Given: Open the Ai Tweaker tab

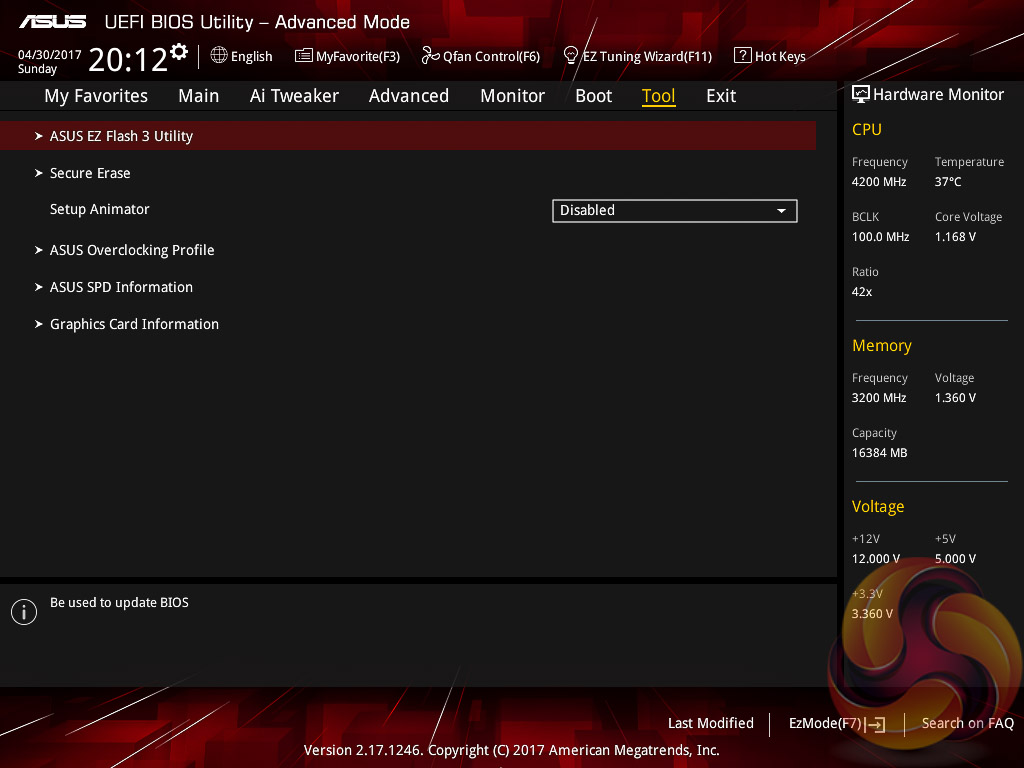Looking at the screenshot, I should (x=294, y=96).
